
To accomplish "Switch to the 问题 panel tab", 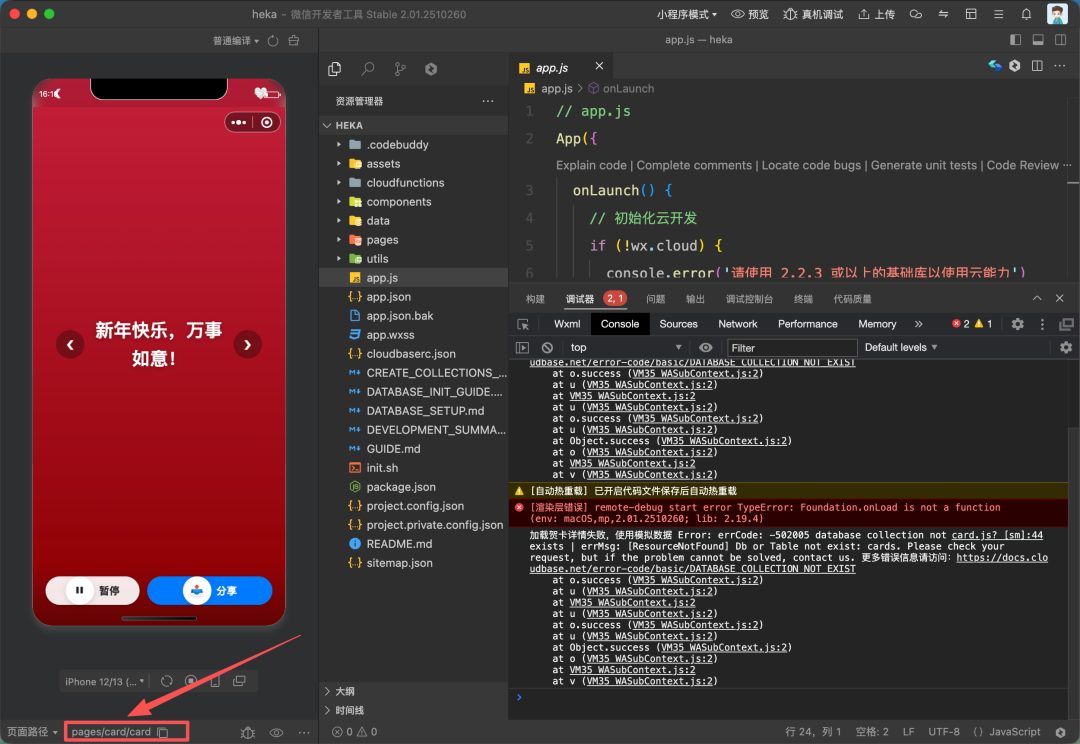I will coord(655,299).
